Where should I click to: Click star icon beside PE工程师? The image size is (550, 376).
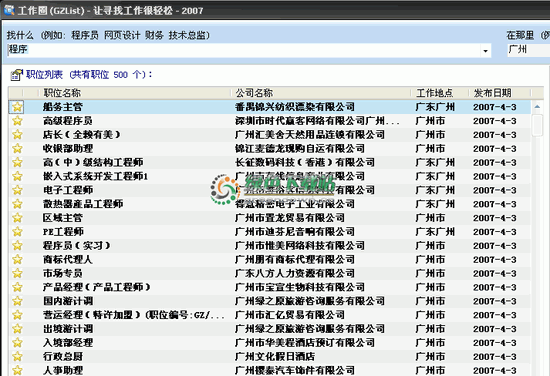point(17,232)
